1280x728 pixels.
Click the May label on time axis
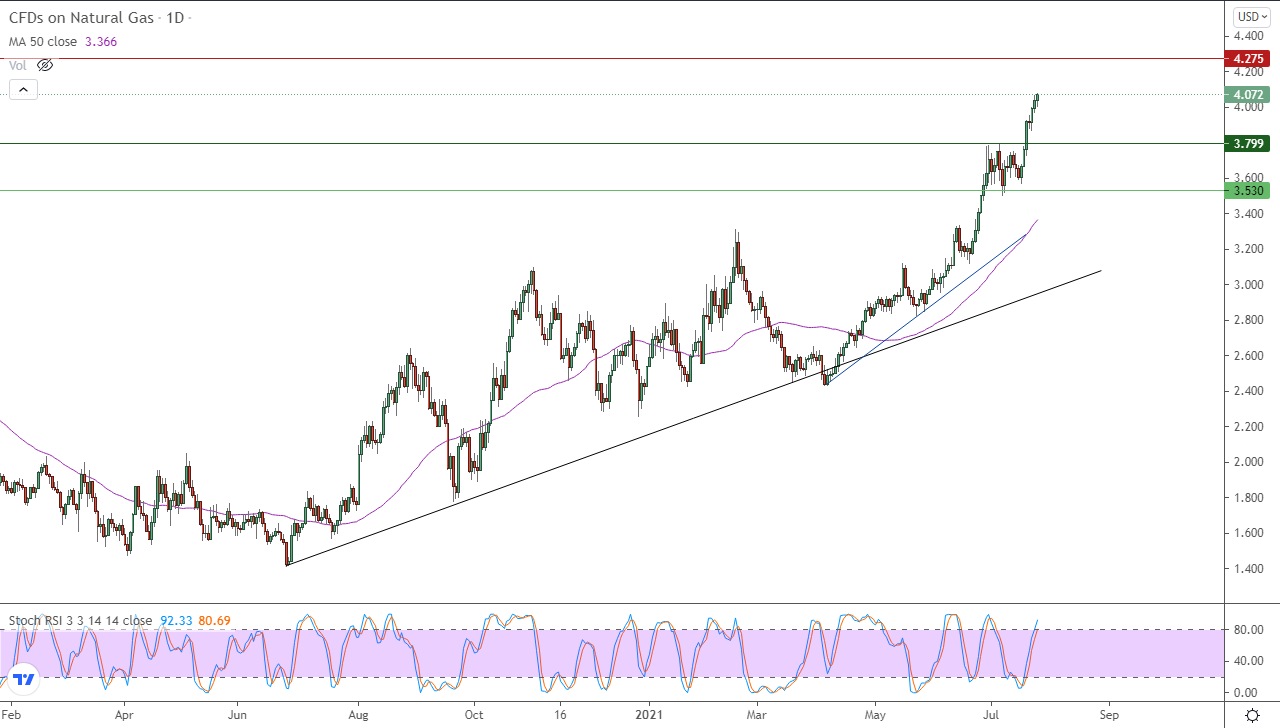(876, 716)
